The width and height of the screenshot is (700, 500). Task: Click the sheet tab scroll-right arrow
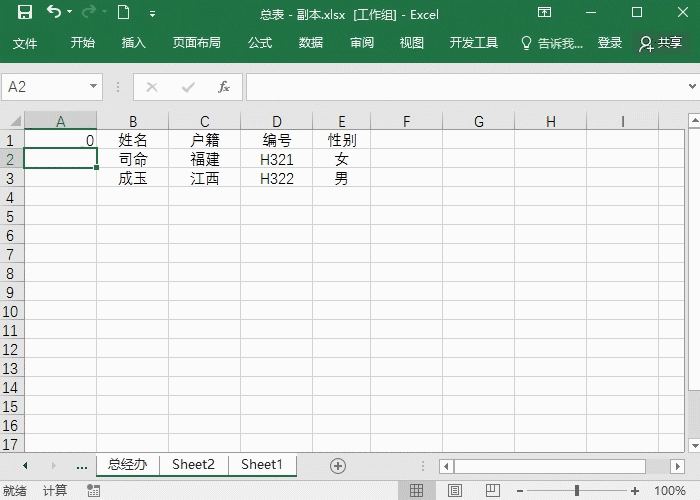coord(54,466)
